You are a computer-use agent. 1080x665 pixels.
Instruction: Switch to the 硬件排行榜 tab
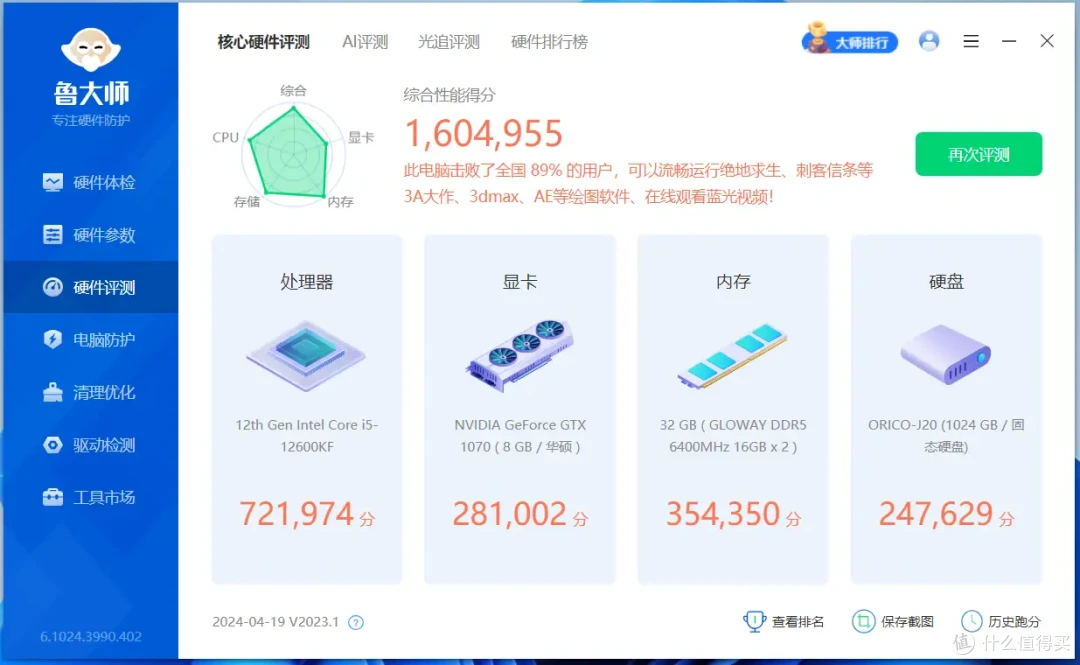click(549, 42)
